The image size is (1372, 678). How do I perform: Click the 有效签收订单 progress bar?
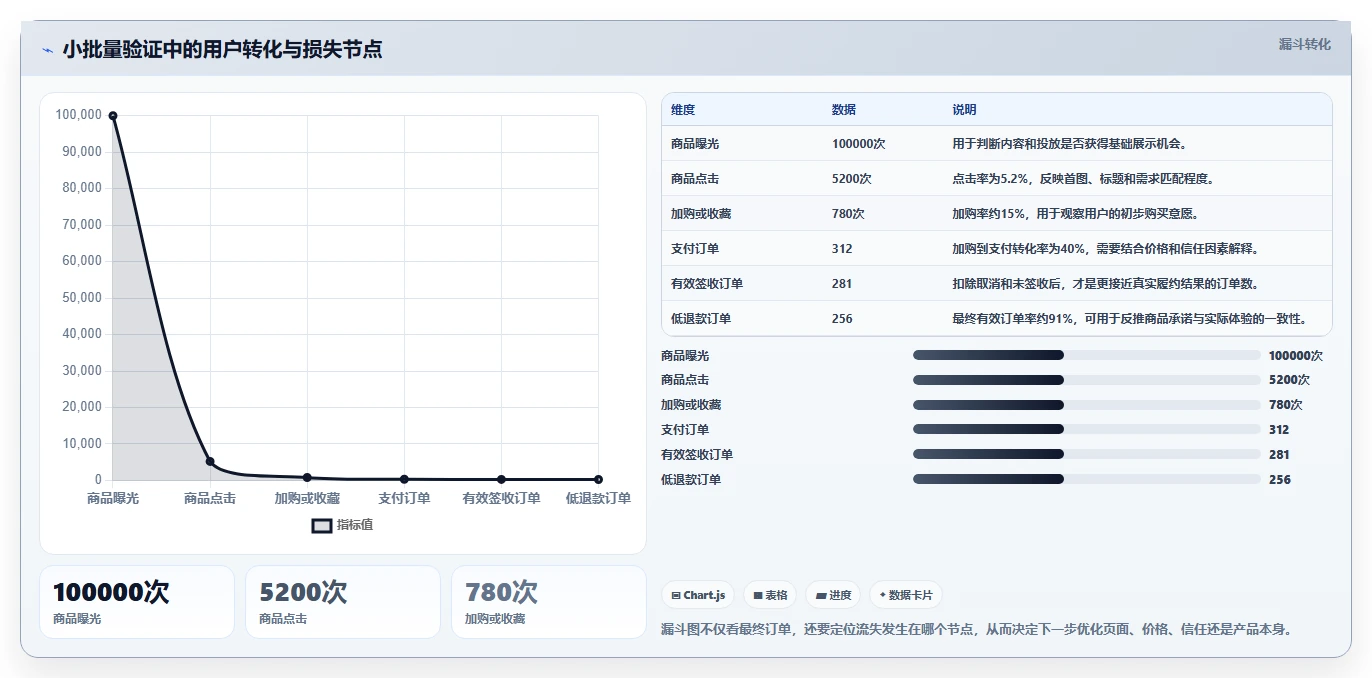coord(1086,455)
